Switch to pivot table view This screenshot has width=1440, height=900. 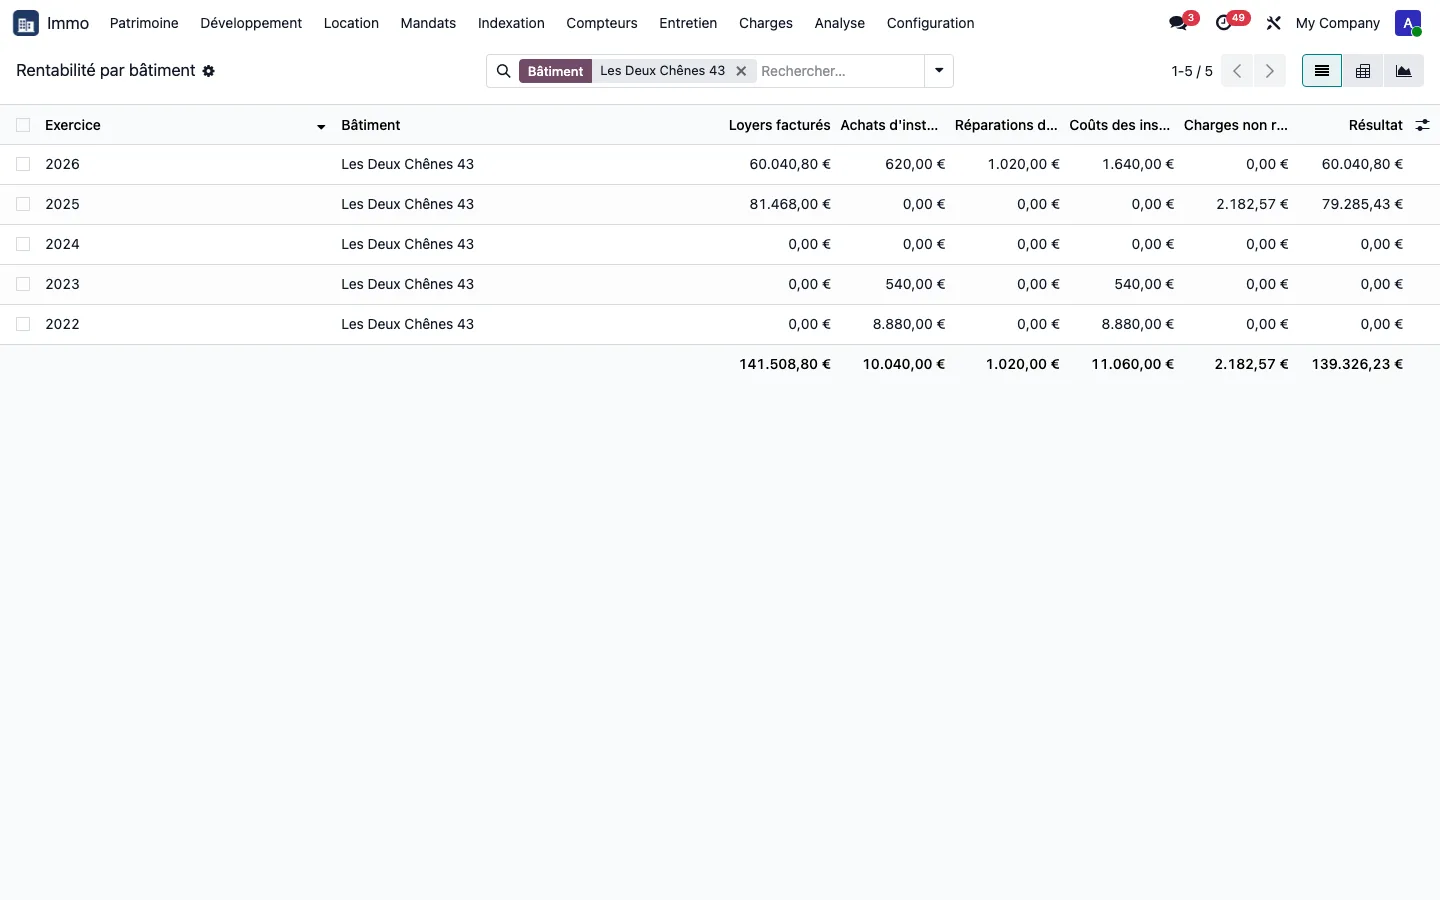tap(1363, 71)
